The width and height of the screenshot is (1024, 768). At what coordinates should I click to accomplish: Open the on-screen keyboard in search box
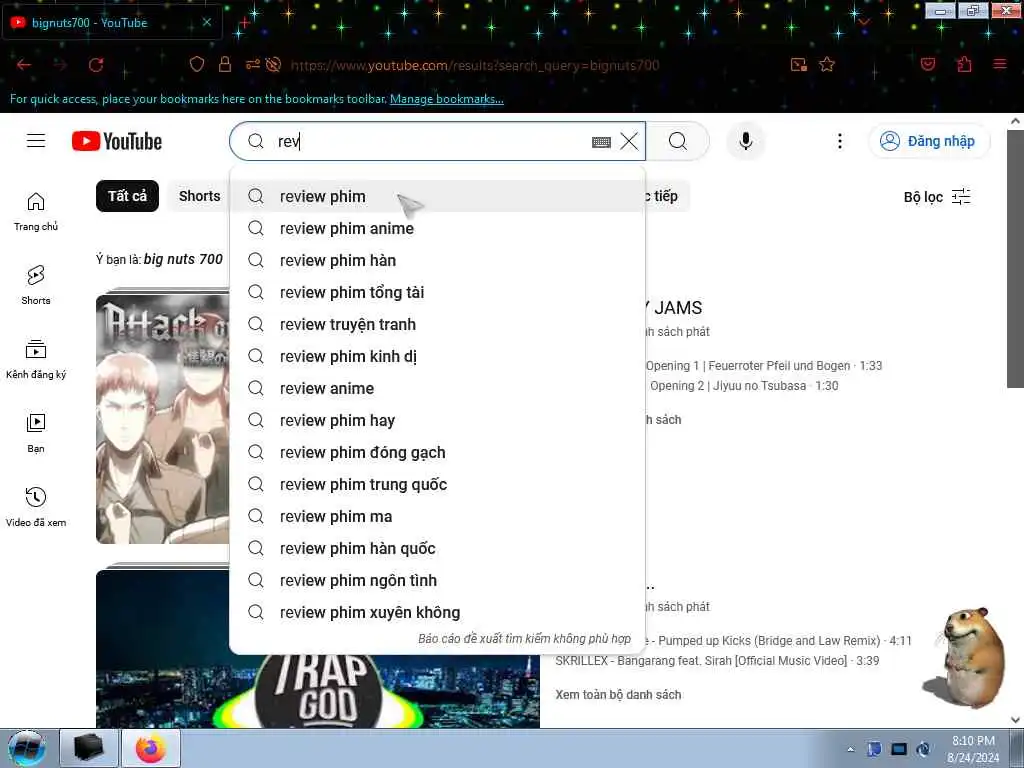(x=601, y=142)
